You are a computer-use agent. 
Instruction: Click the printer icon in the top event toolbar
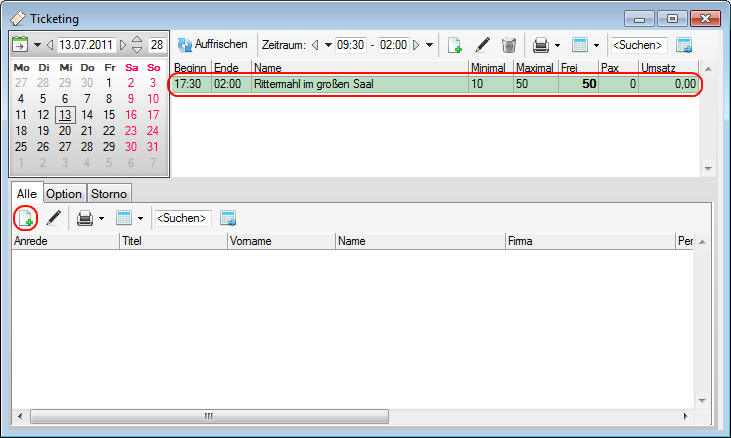[x=540, y=45]
